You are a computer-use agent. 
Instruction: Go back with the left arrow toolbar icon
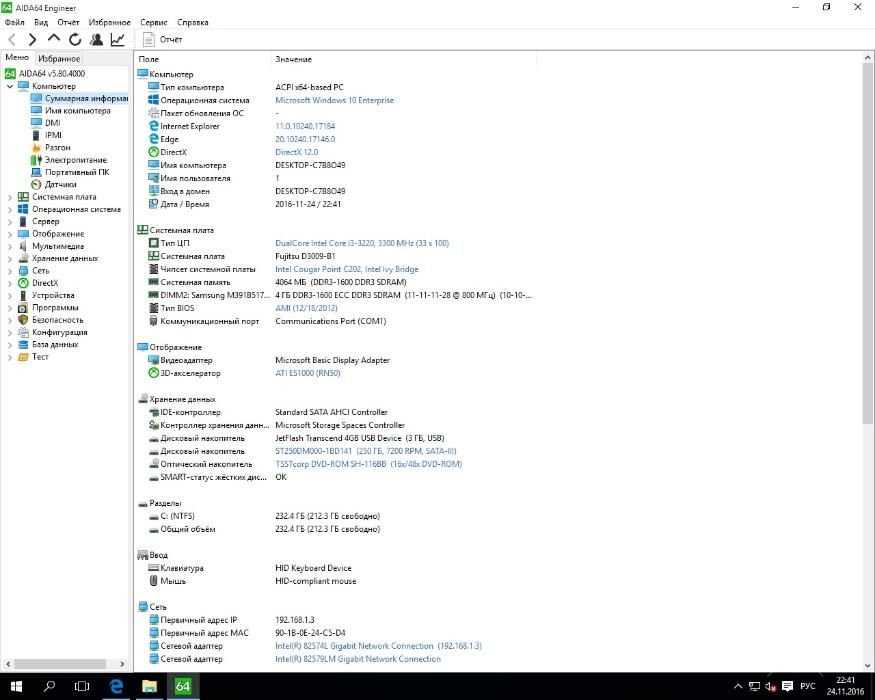tap(12, 40)
